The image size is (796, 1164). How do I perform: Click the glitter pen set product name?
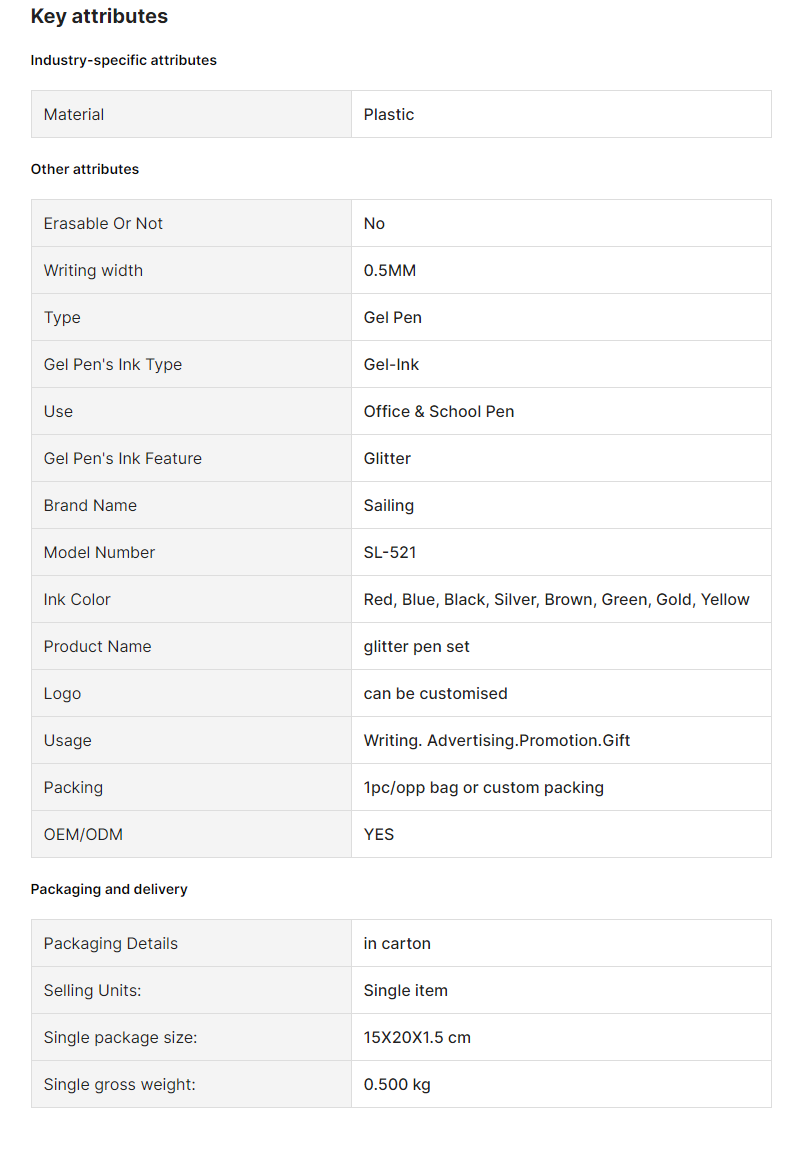coord(416,647)
